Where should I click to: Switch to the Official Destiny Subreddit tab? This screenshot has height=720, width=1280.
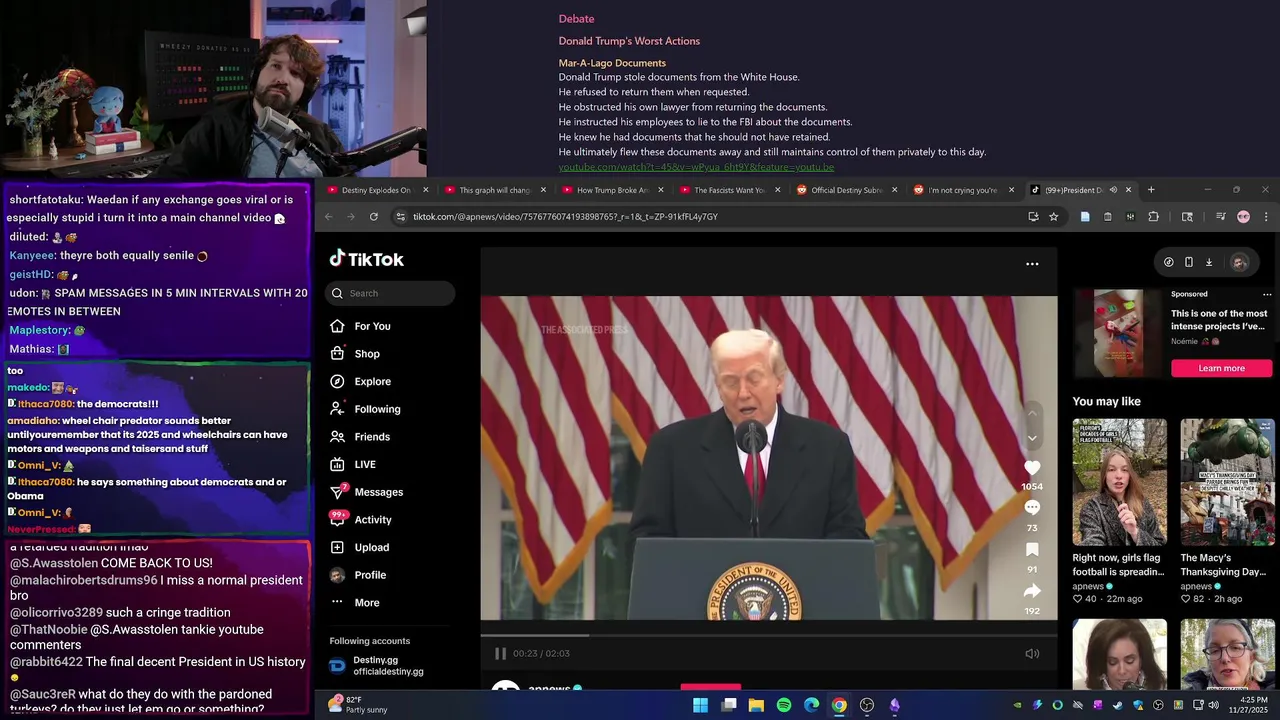point(846,190)
